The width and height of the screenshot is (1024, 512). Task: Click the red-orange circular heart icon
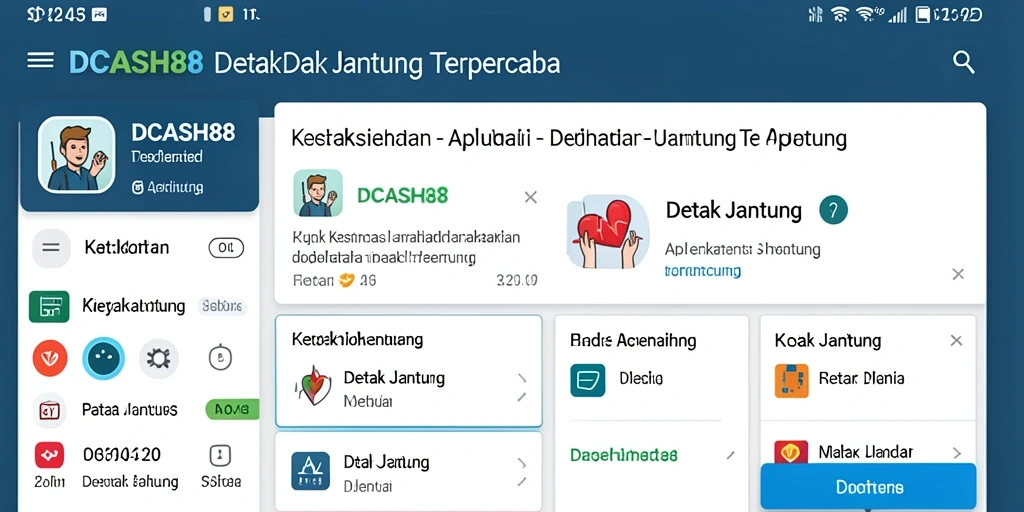click(x=50, y=358)
